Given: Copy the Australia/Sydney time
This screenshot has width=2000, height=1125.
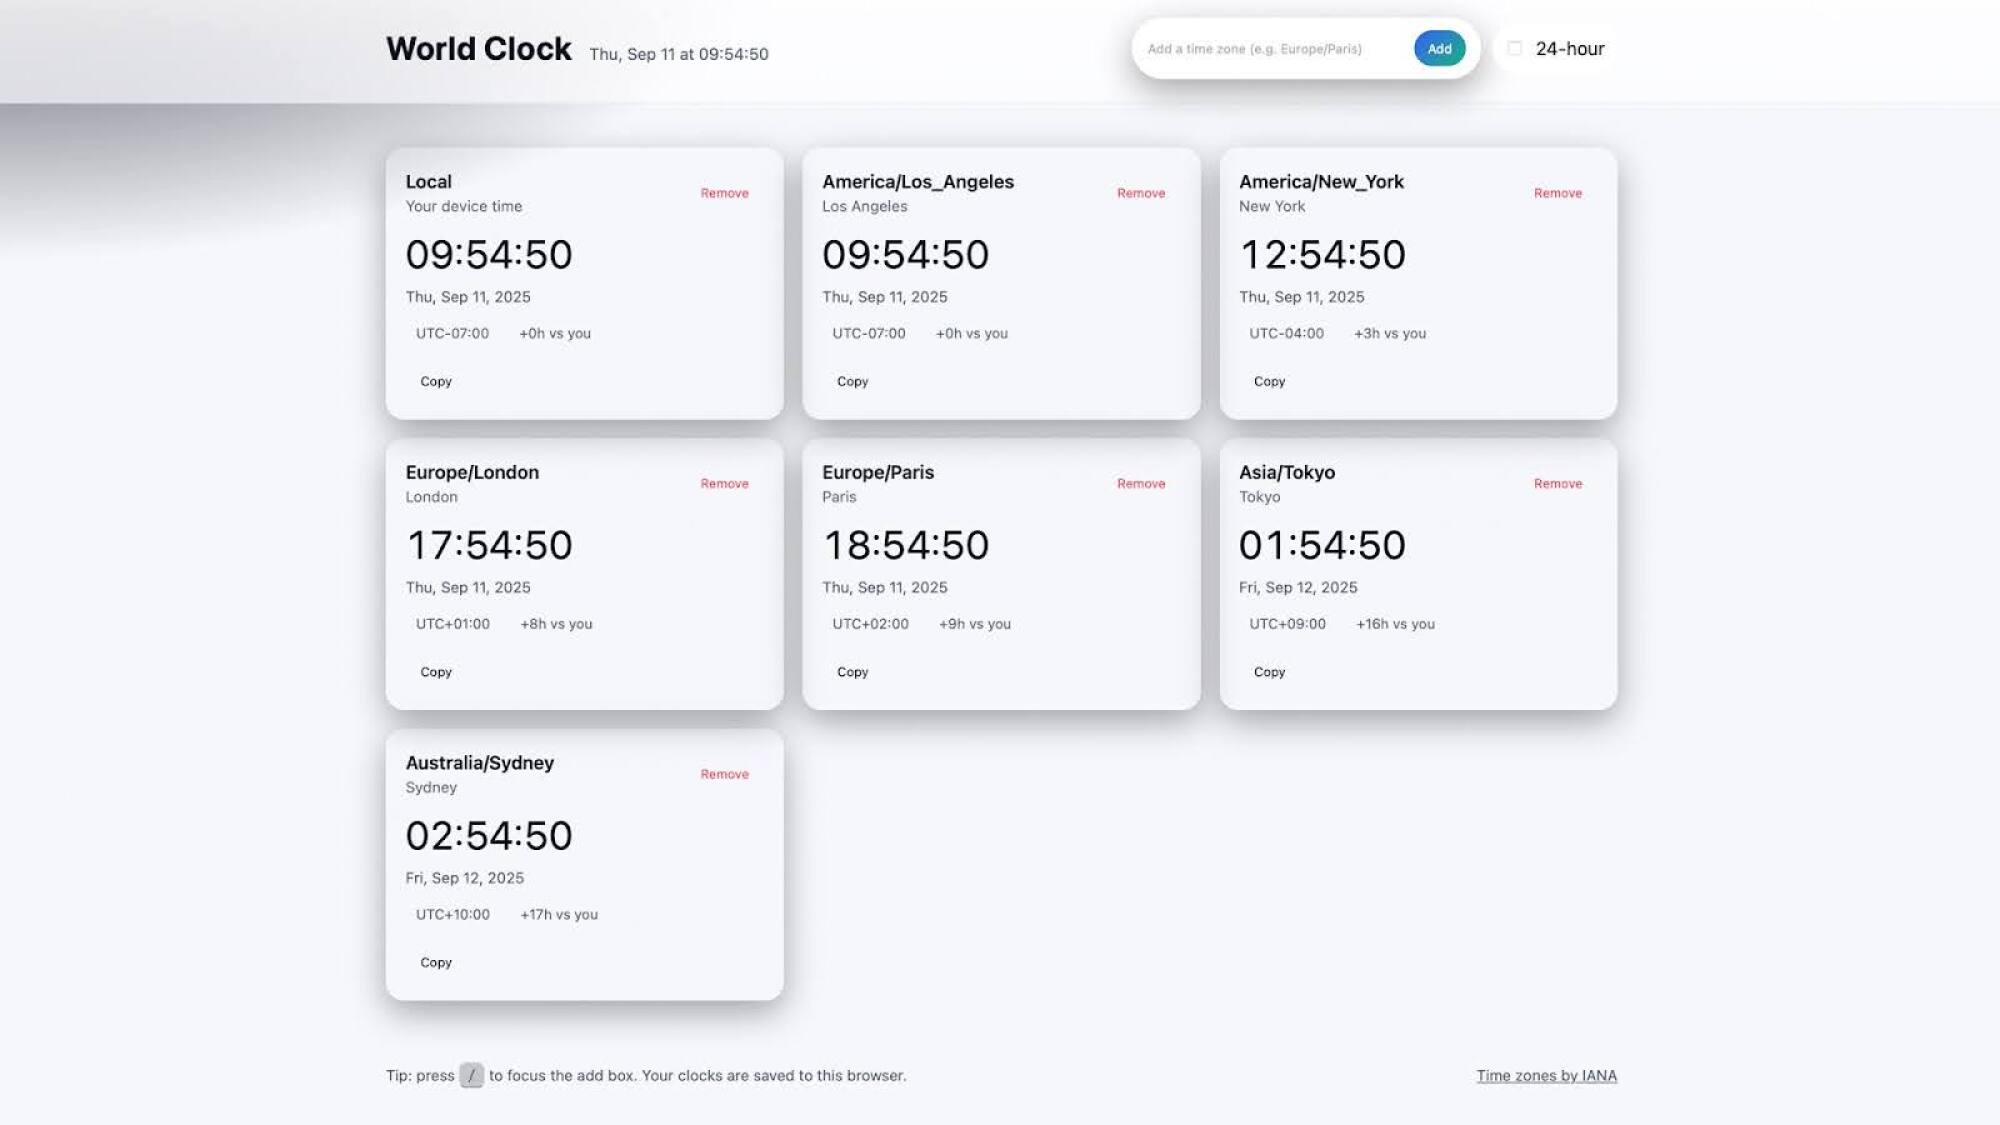Looking at the screenshot, I should click(435, 962).
